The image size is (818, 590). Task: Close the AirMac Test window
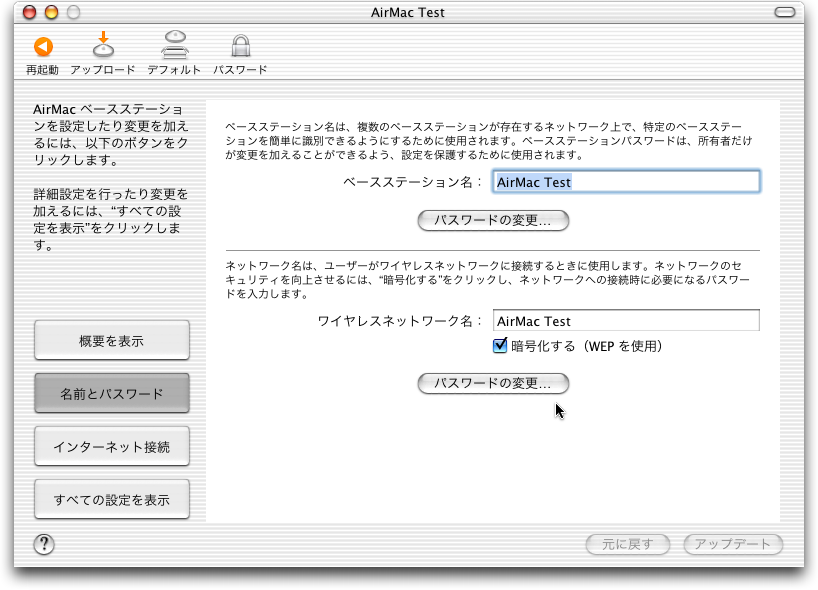click(29, 13)
